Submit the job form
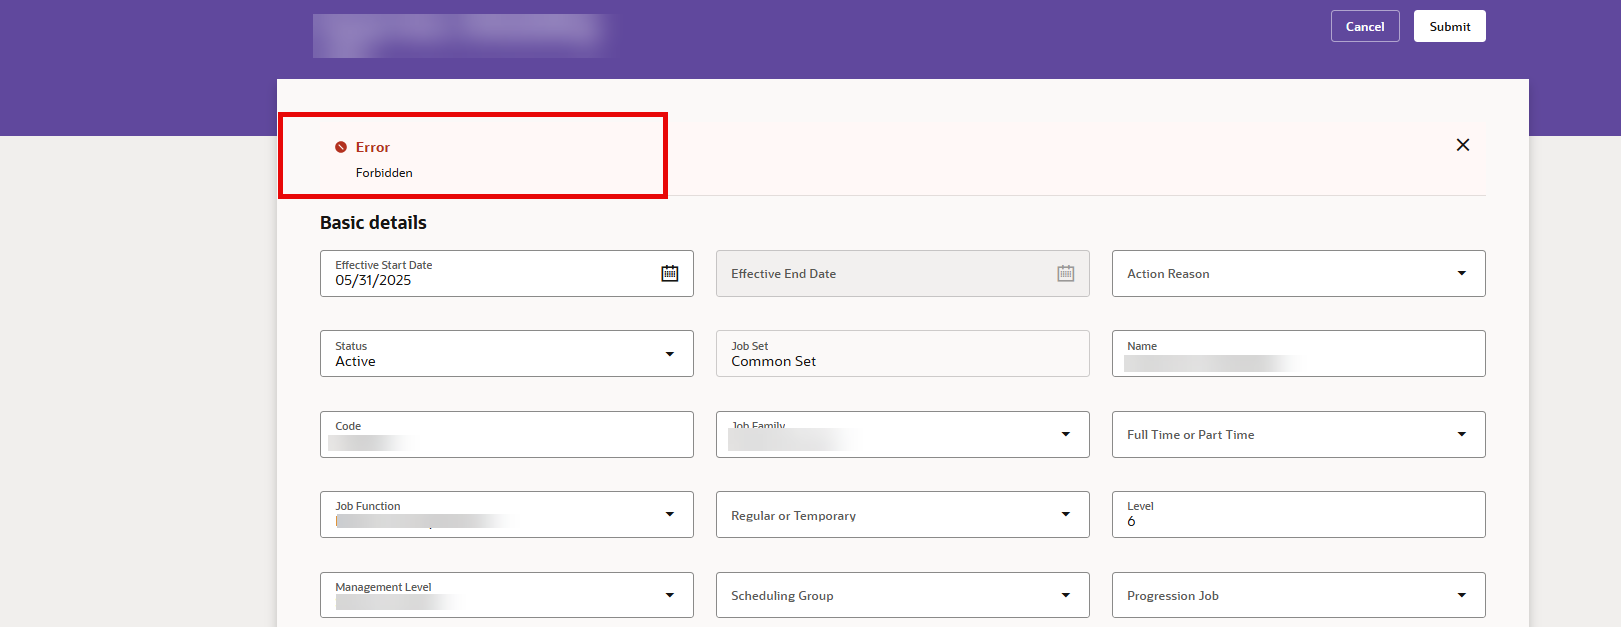This screenshot has height=627, width=1621. pos(1449,26)
